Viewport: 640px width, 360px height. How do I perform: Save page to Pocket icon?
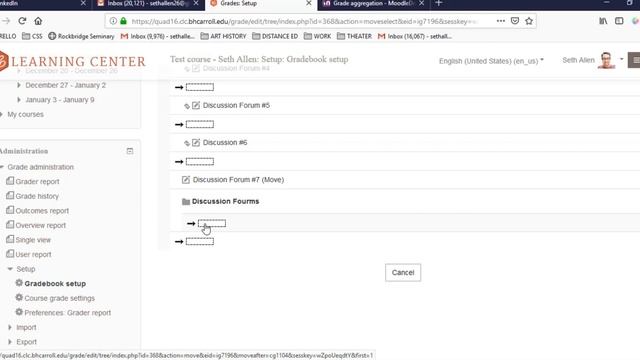515,21
